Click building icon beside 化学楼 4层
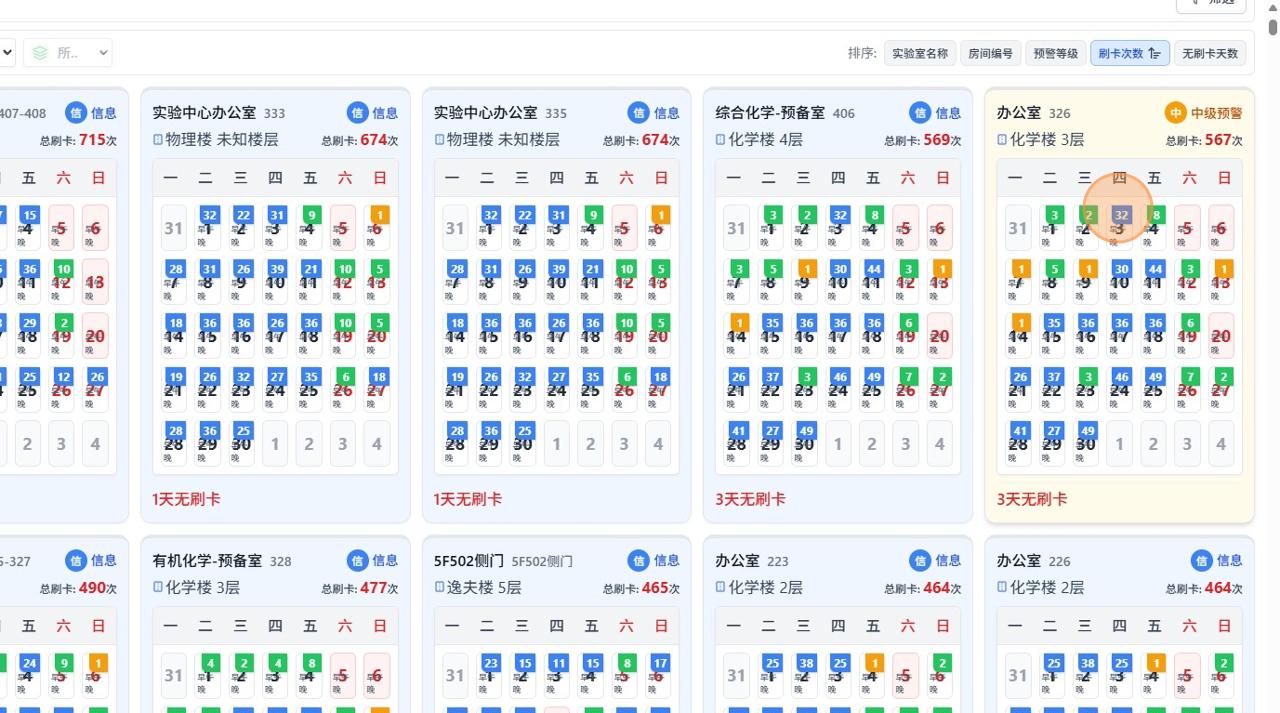1280x713 pixels. tap(721, 140)
